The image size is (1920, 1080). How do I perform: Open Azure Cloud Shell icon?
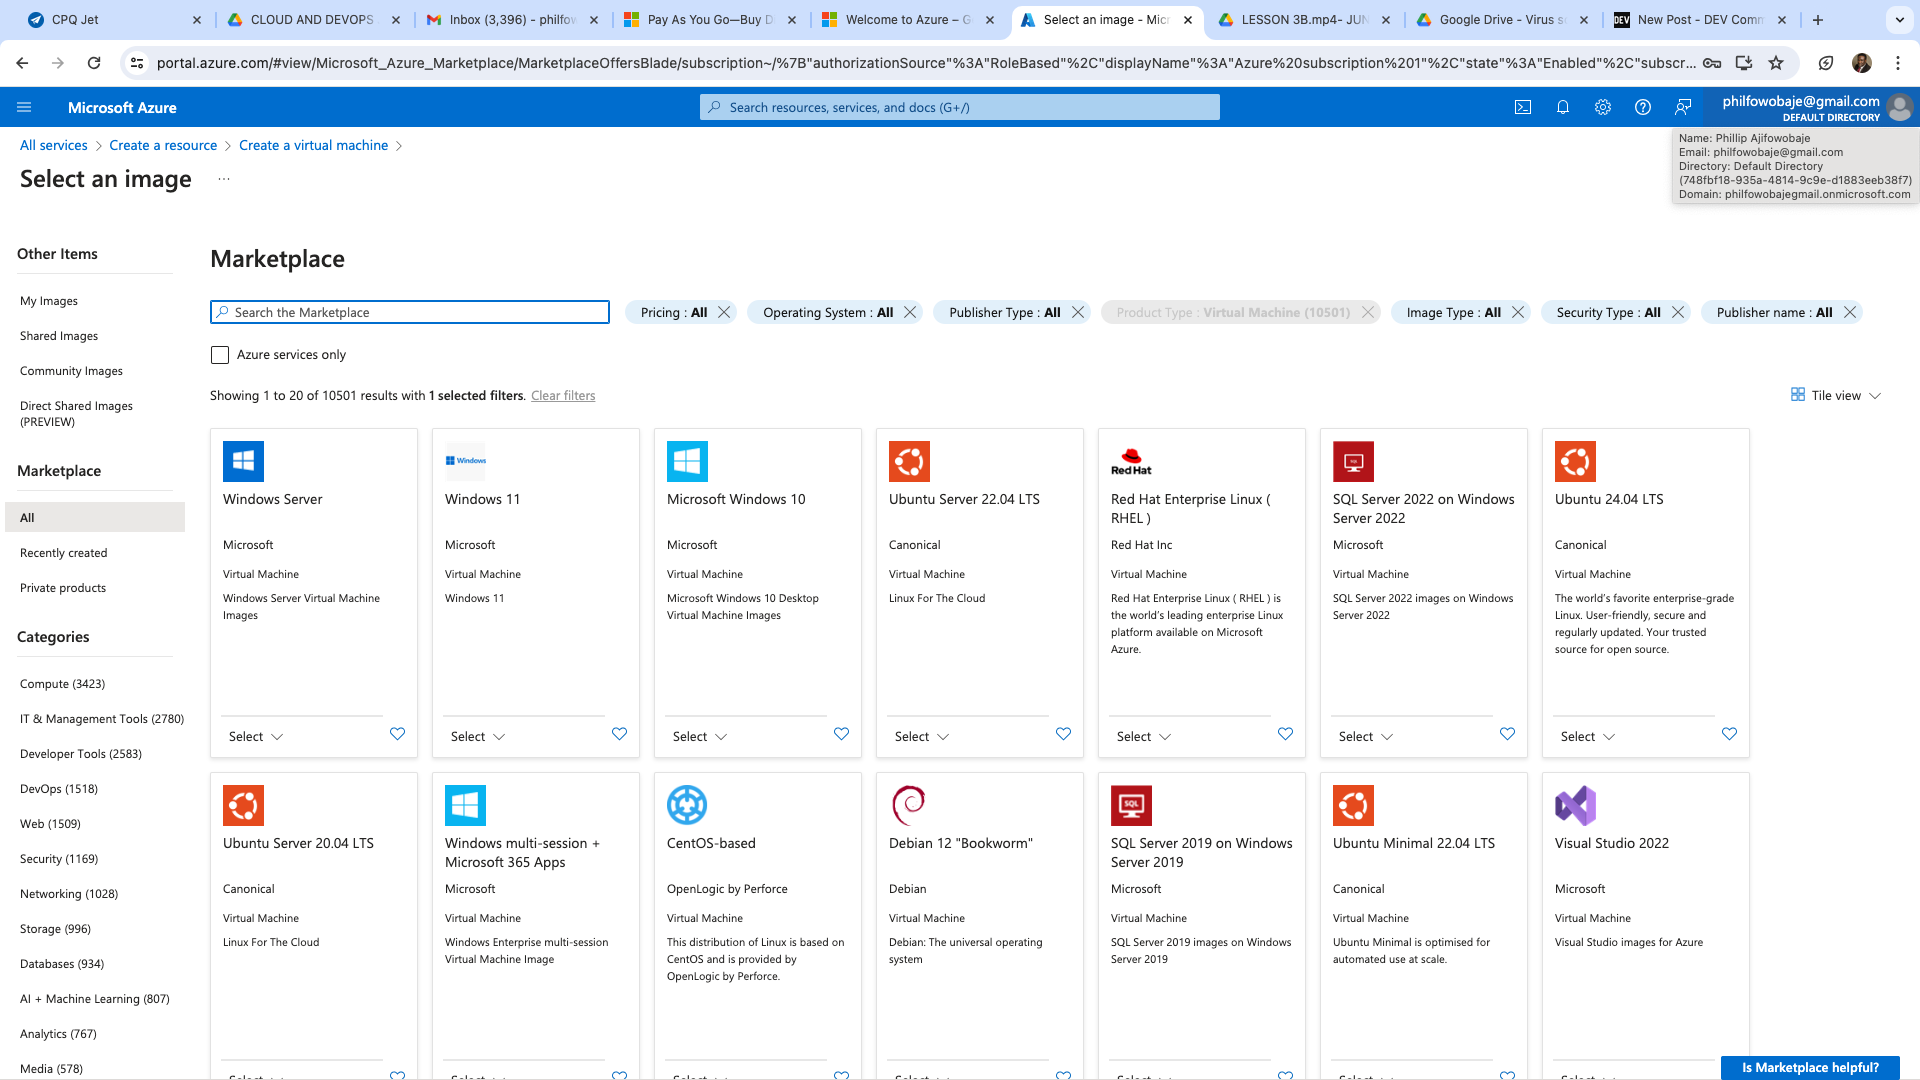click(1523, 107)
